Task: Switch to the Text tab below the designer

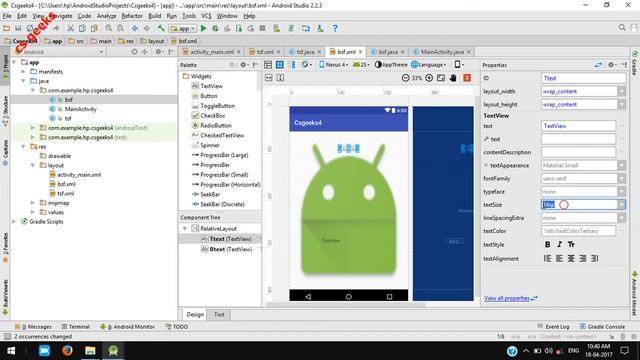Action: click(x=219, y=314)
